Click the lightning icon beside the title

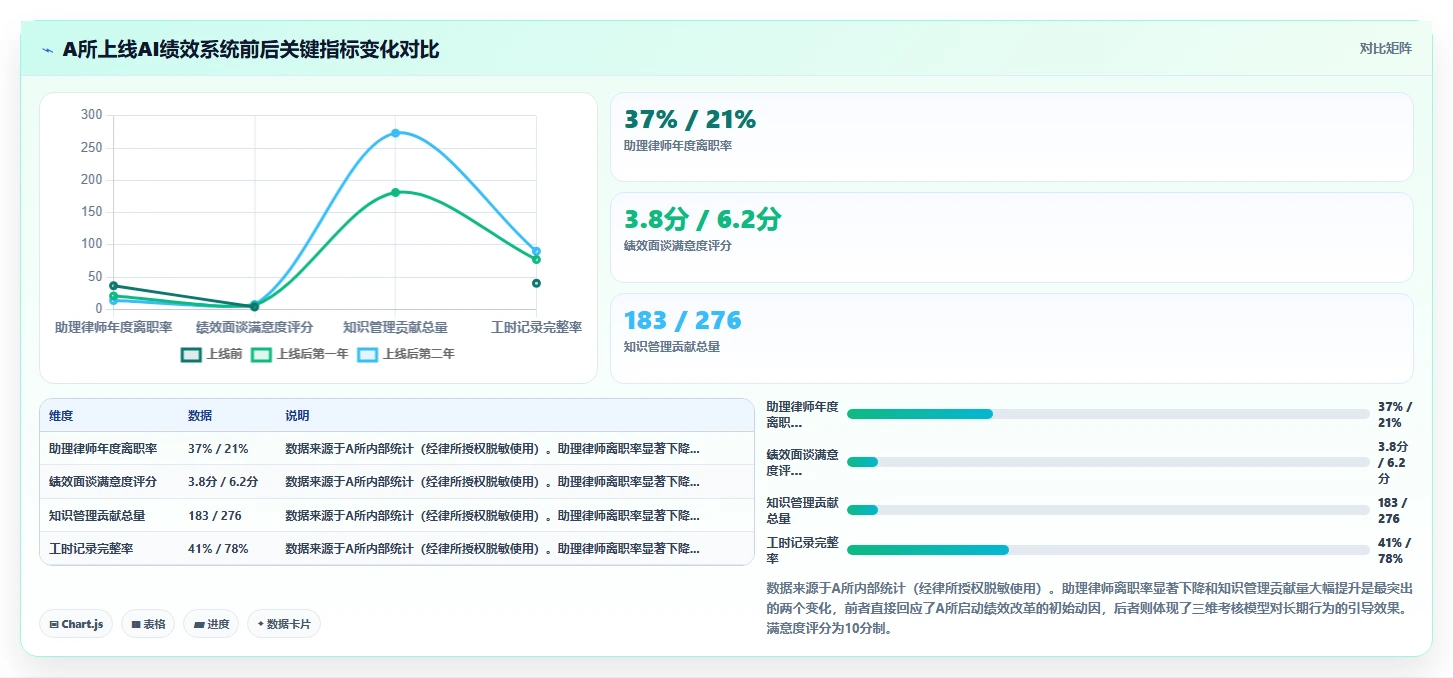coord(48,50)
